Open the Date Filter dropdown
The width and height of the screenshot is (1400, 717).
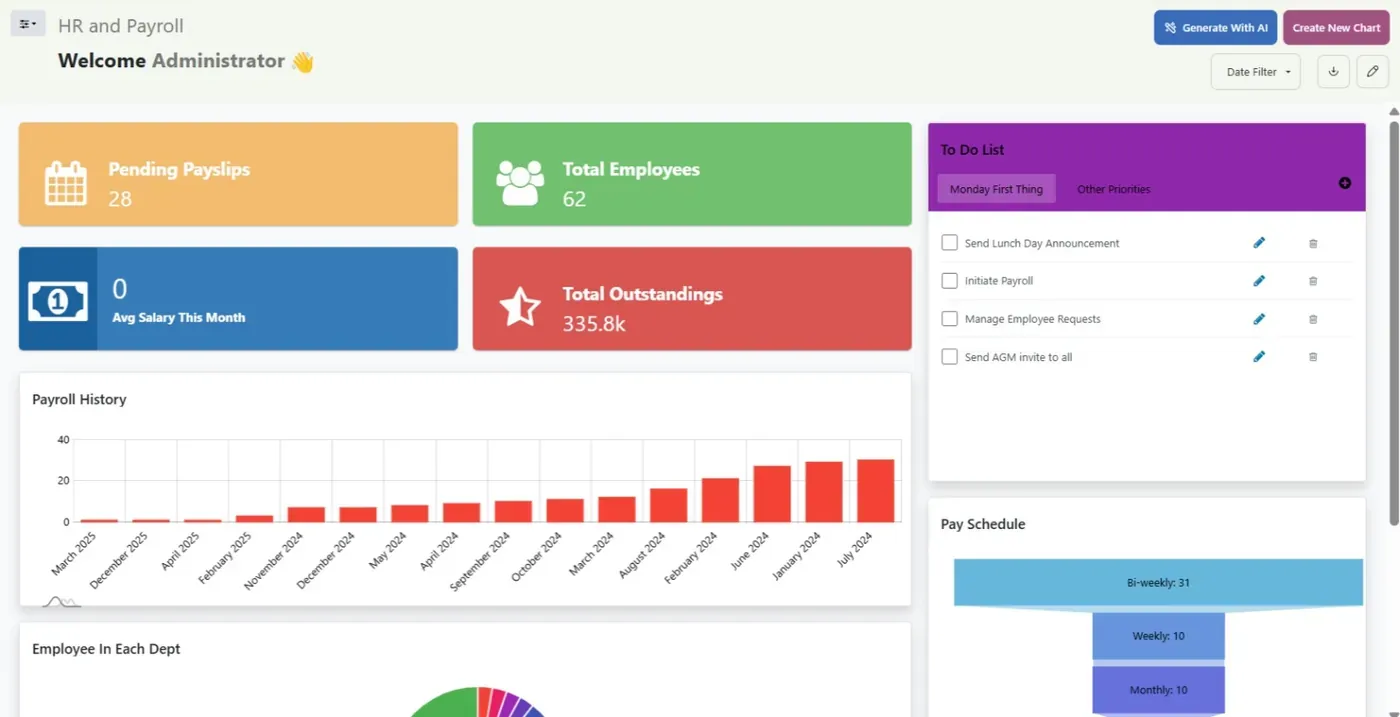[1256, 72]
